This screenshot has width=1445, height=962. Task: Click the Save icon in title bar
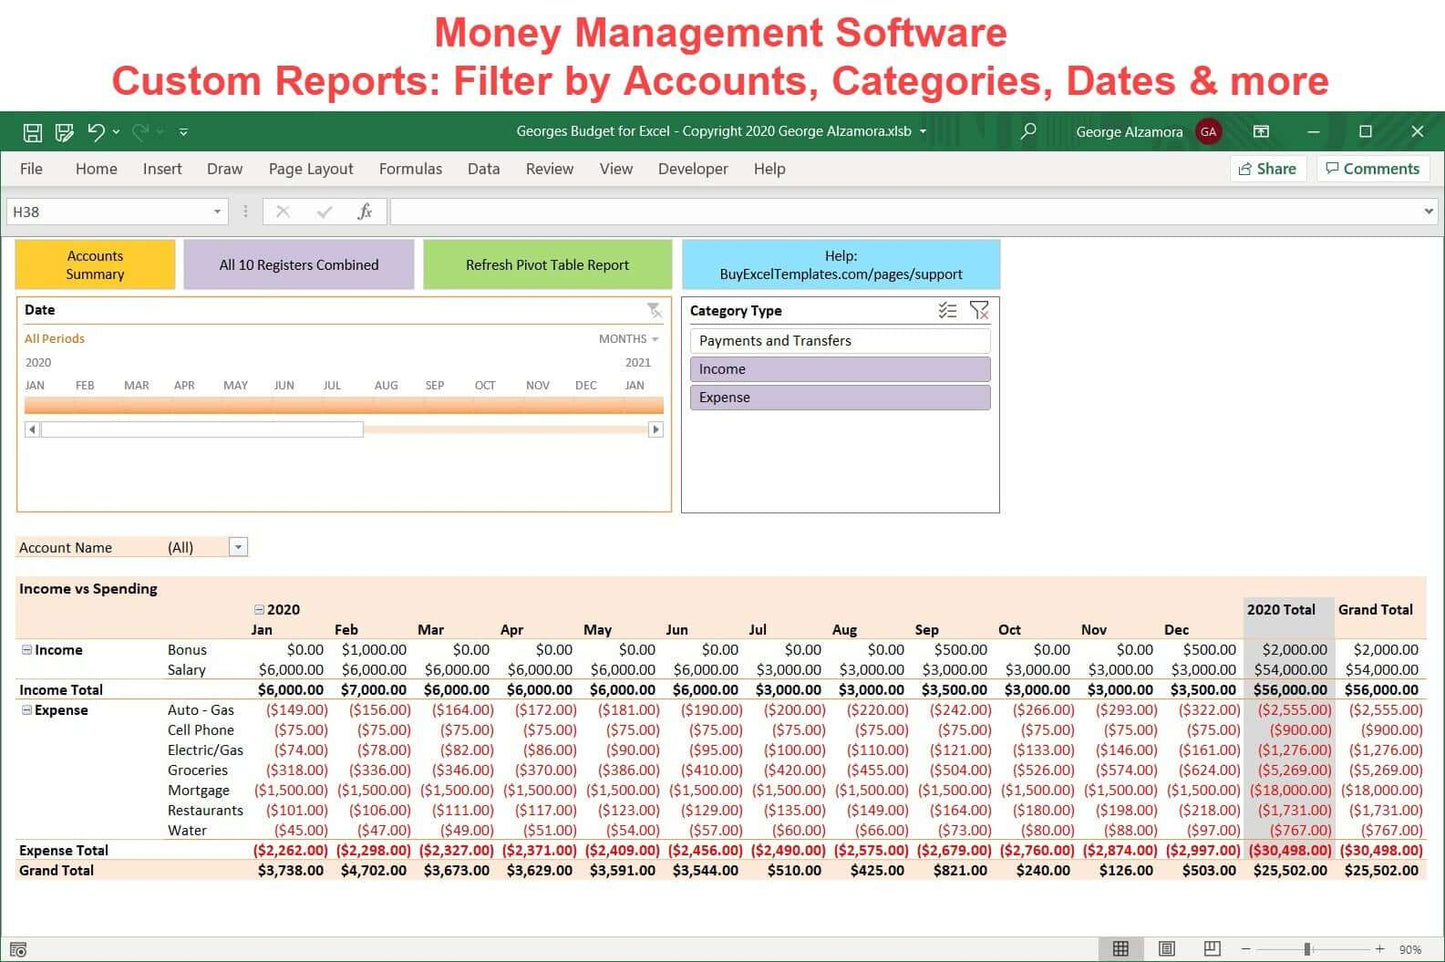point(32,132)
